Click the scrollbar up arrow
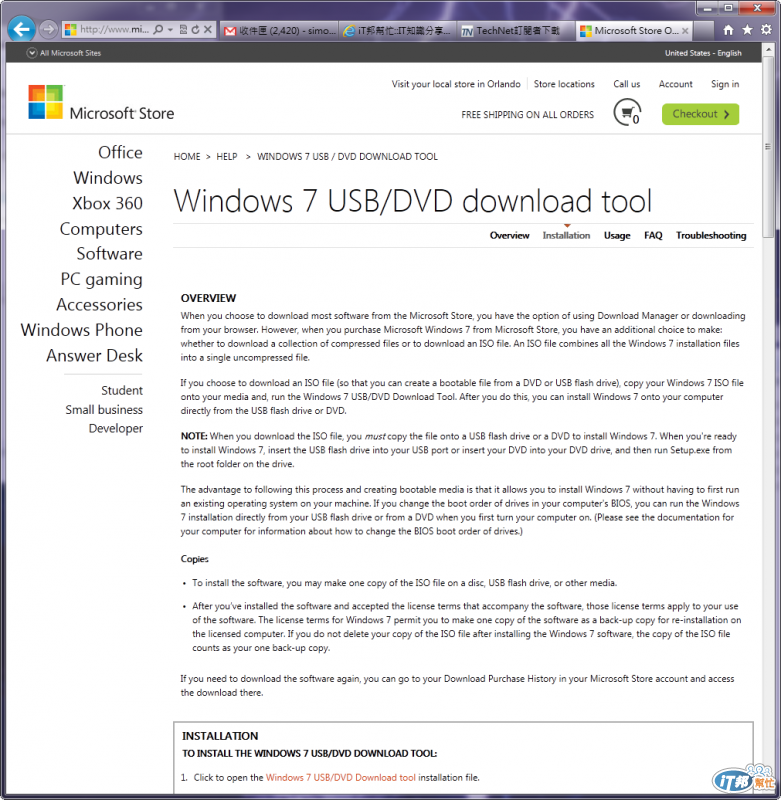The image size is (781, 800). click(x=768, y=49)
